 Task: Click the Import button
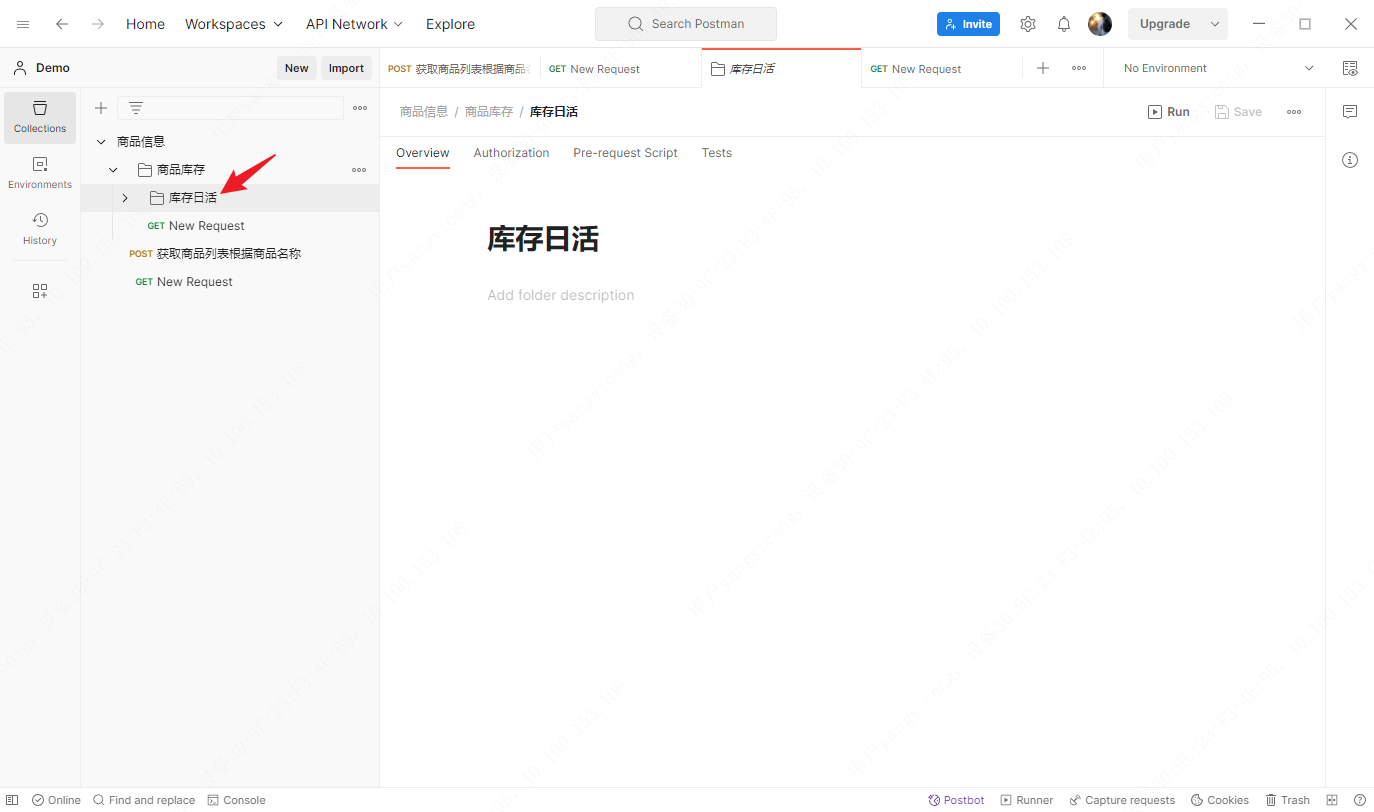coord(346,68)
